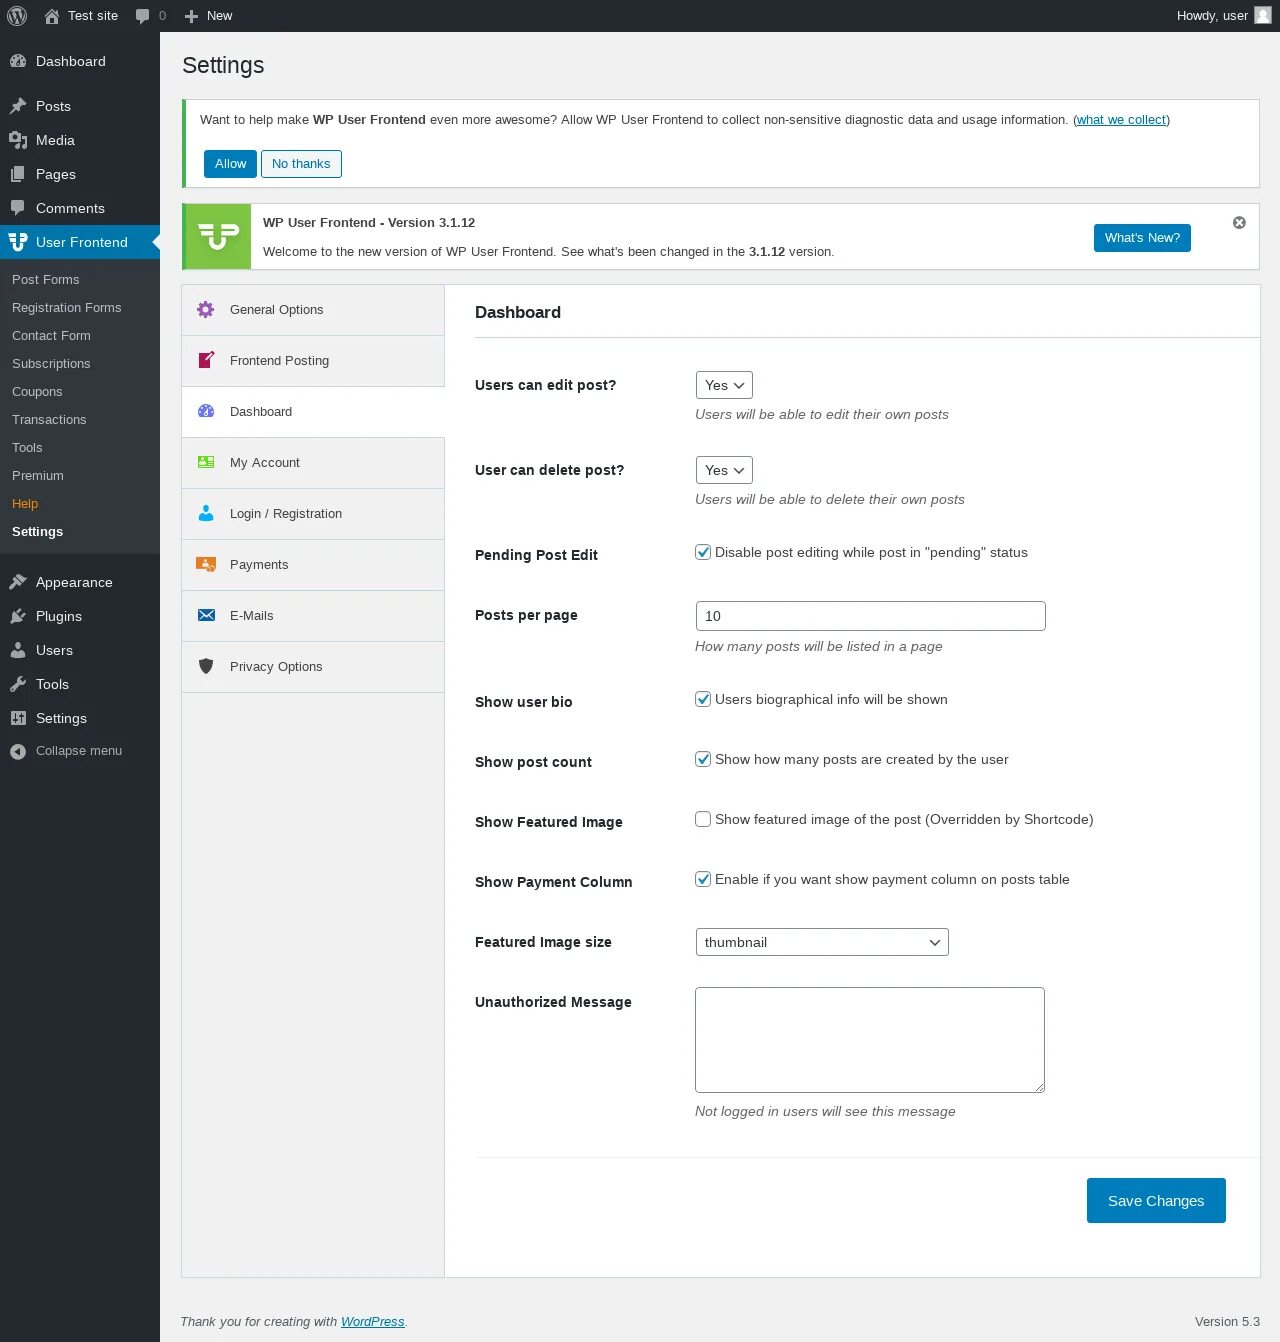Open Transactions submenu item
The width and height of the screenshot is (1280, 1342).
pos(49,420)
